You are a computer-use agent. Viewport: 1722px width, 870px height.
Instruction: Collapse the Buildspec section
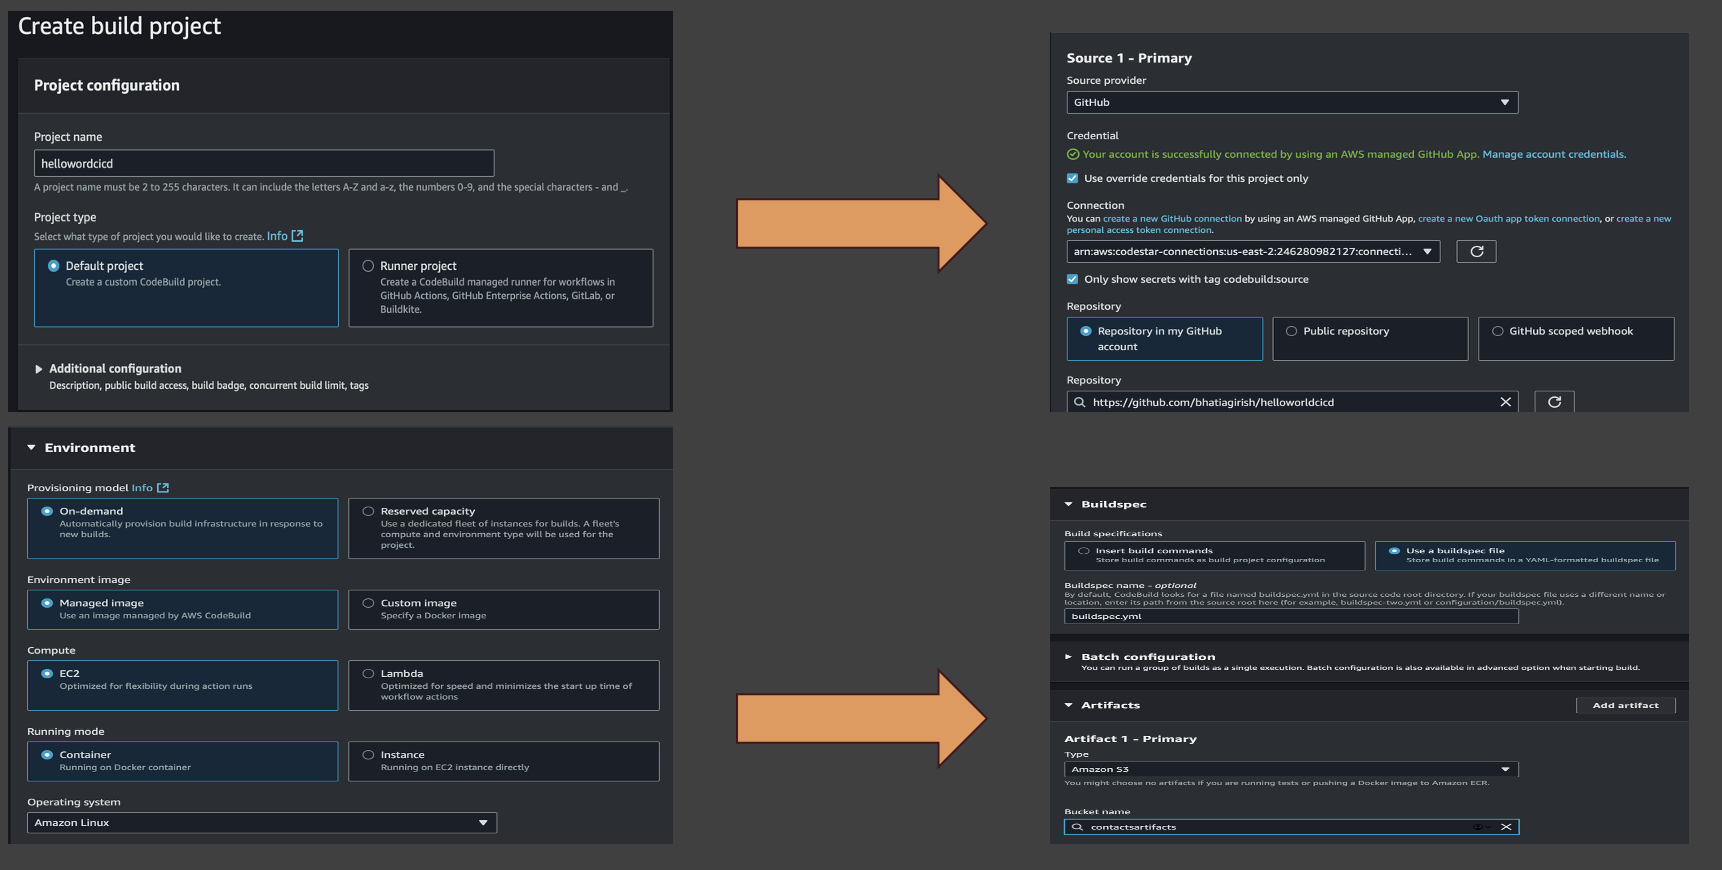1069,504
